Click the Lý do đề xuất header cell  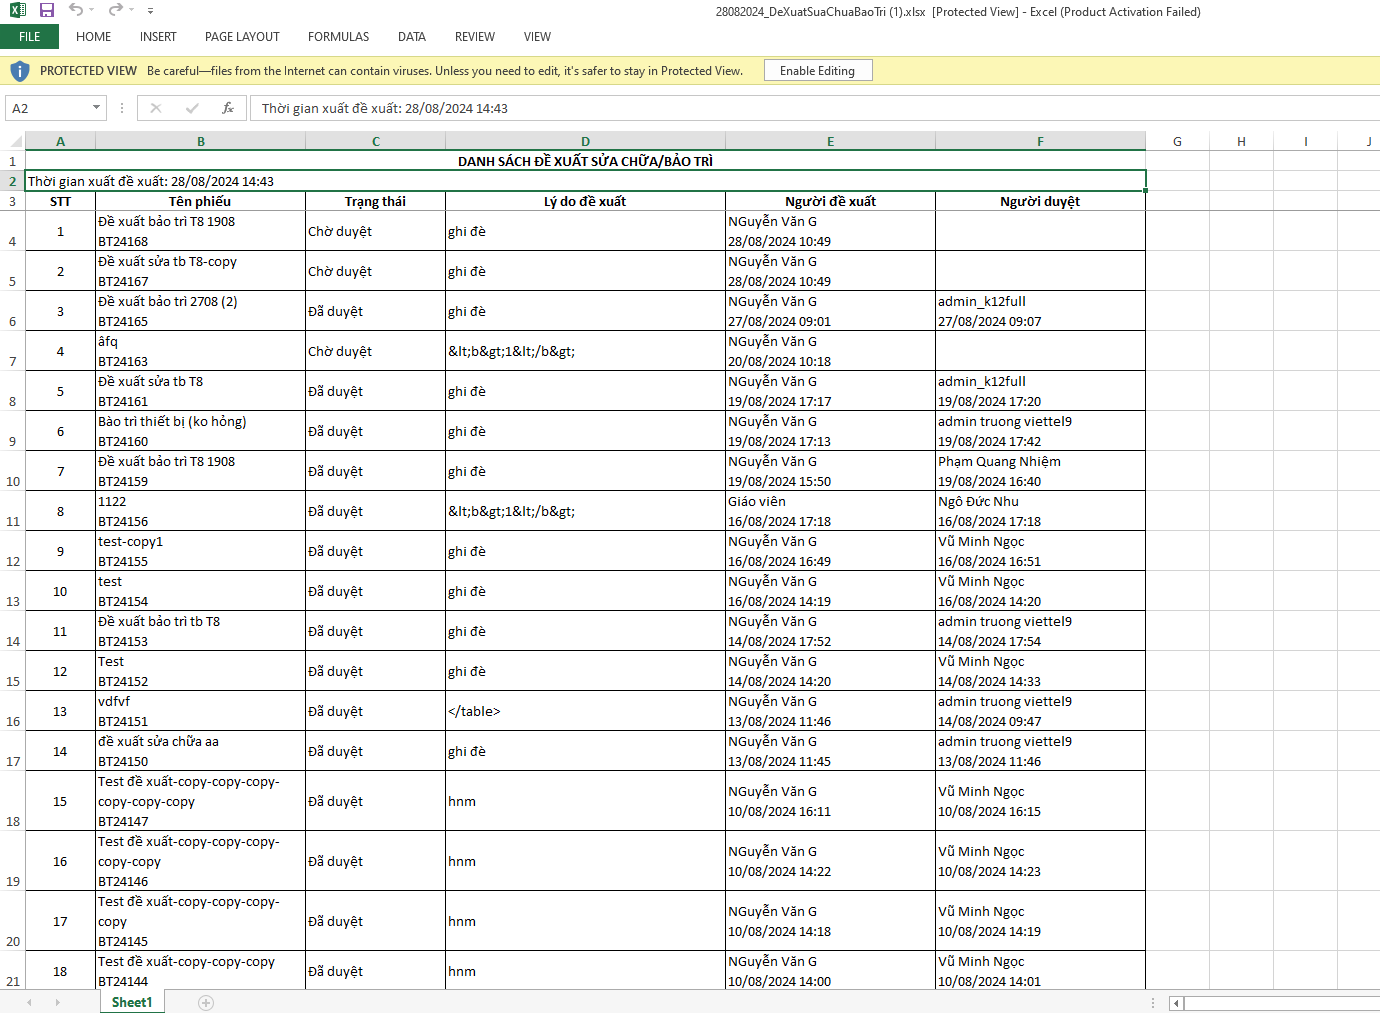click(x=585, y=201)
